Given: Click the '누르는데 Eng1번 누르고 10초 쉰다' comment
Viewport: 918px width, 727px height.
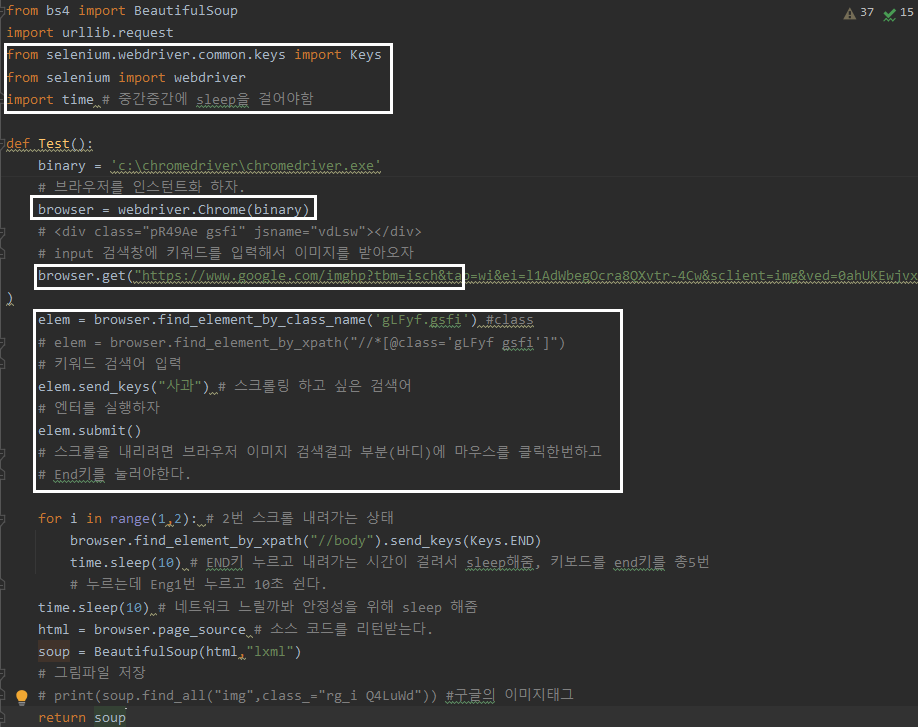Looking at the screenshot, I should click(x=198, y=584).
